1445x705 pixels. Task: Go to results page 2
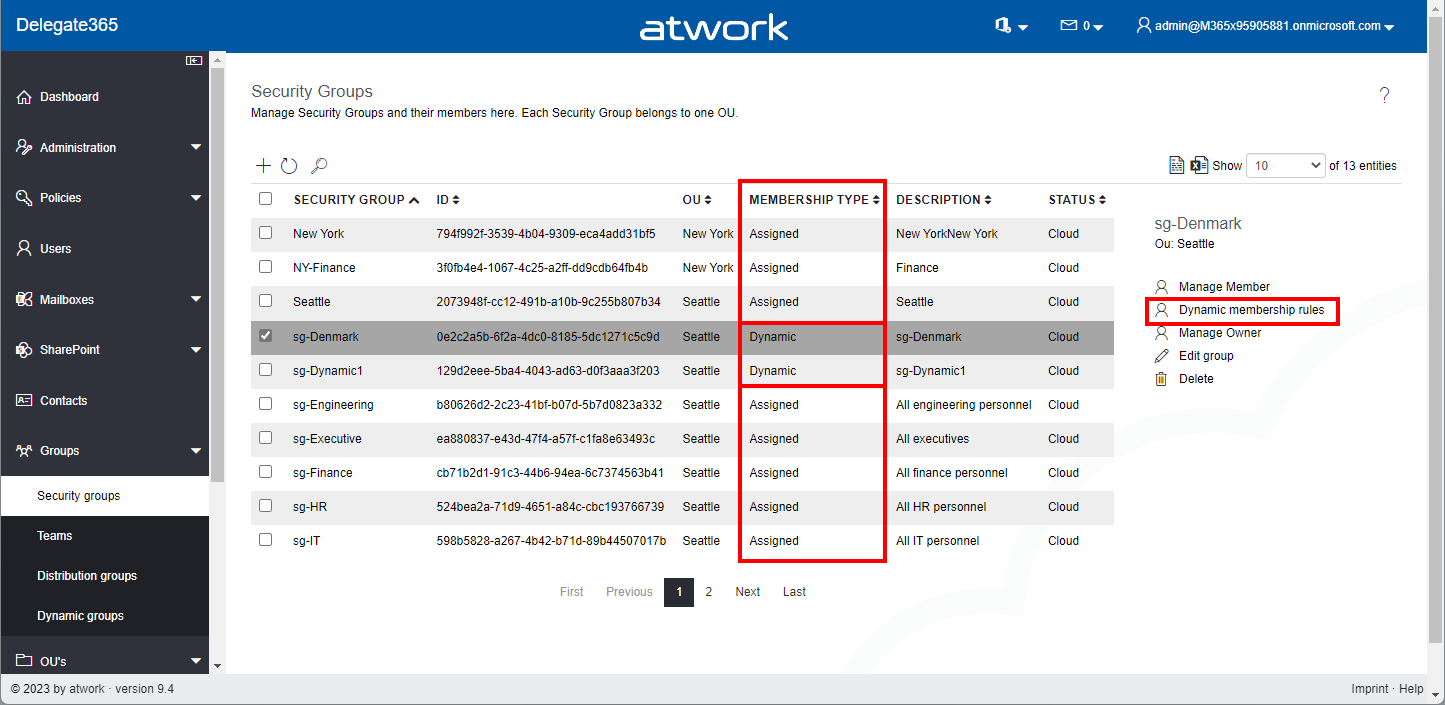coord(708,592)
